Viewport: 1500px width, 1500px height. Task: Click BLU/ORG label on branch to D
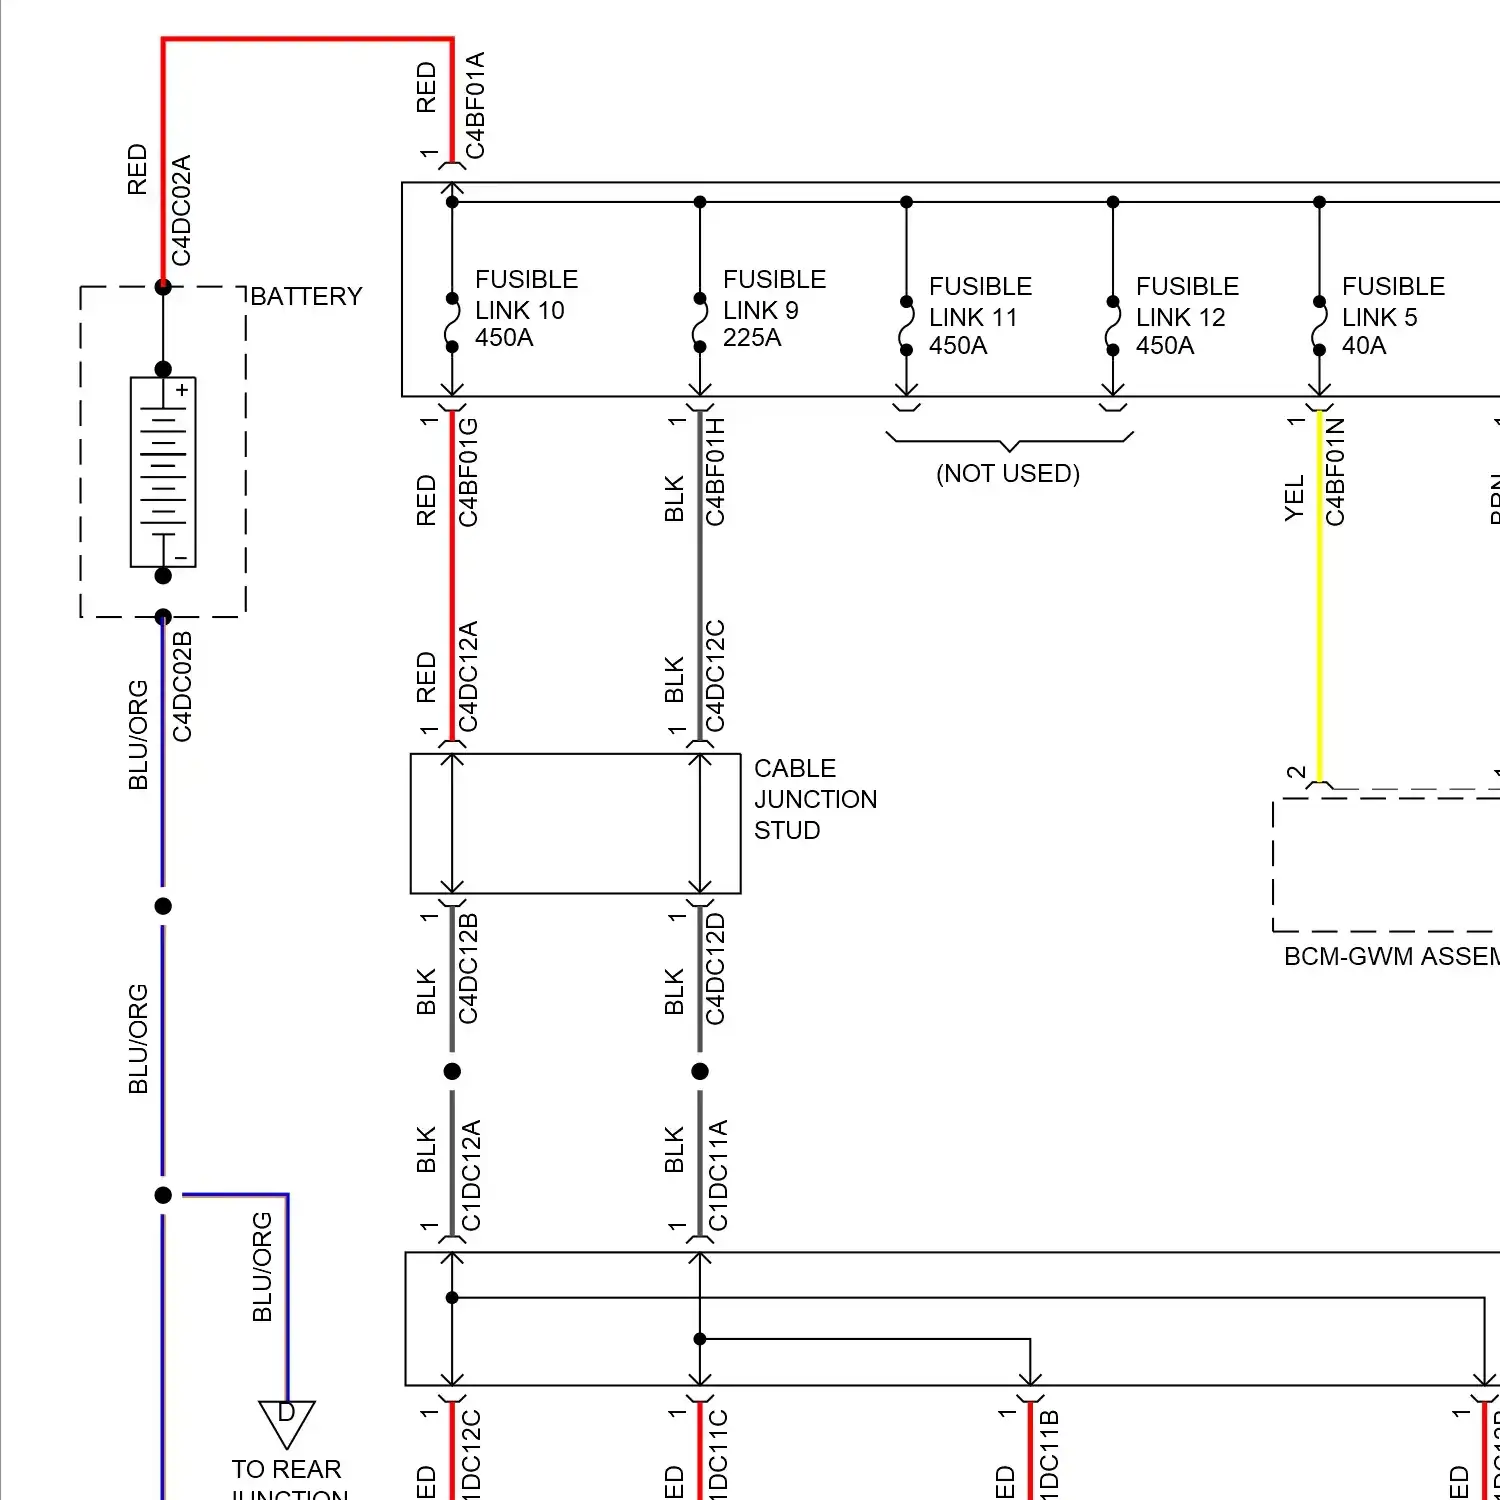[262, 1267]
